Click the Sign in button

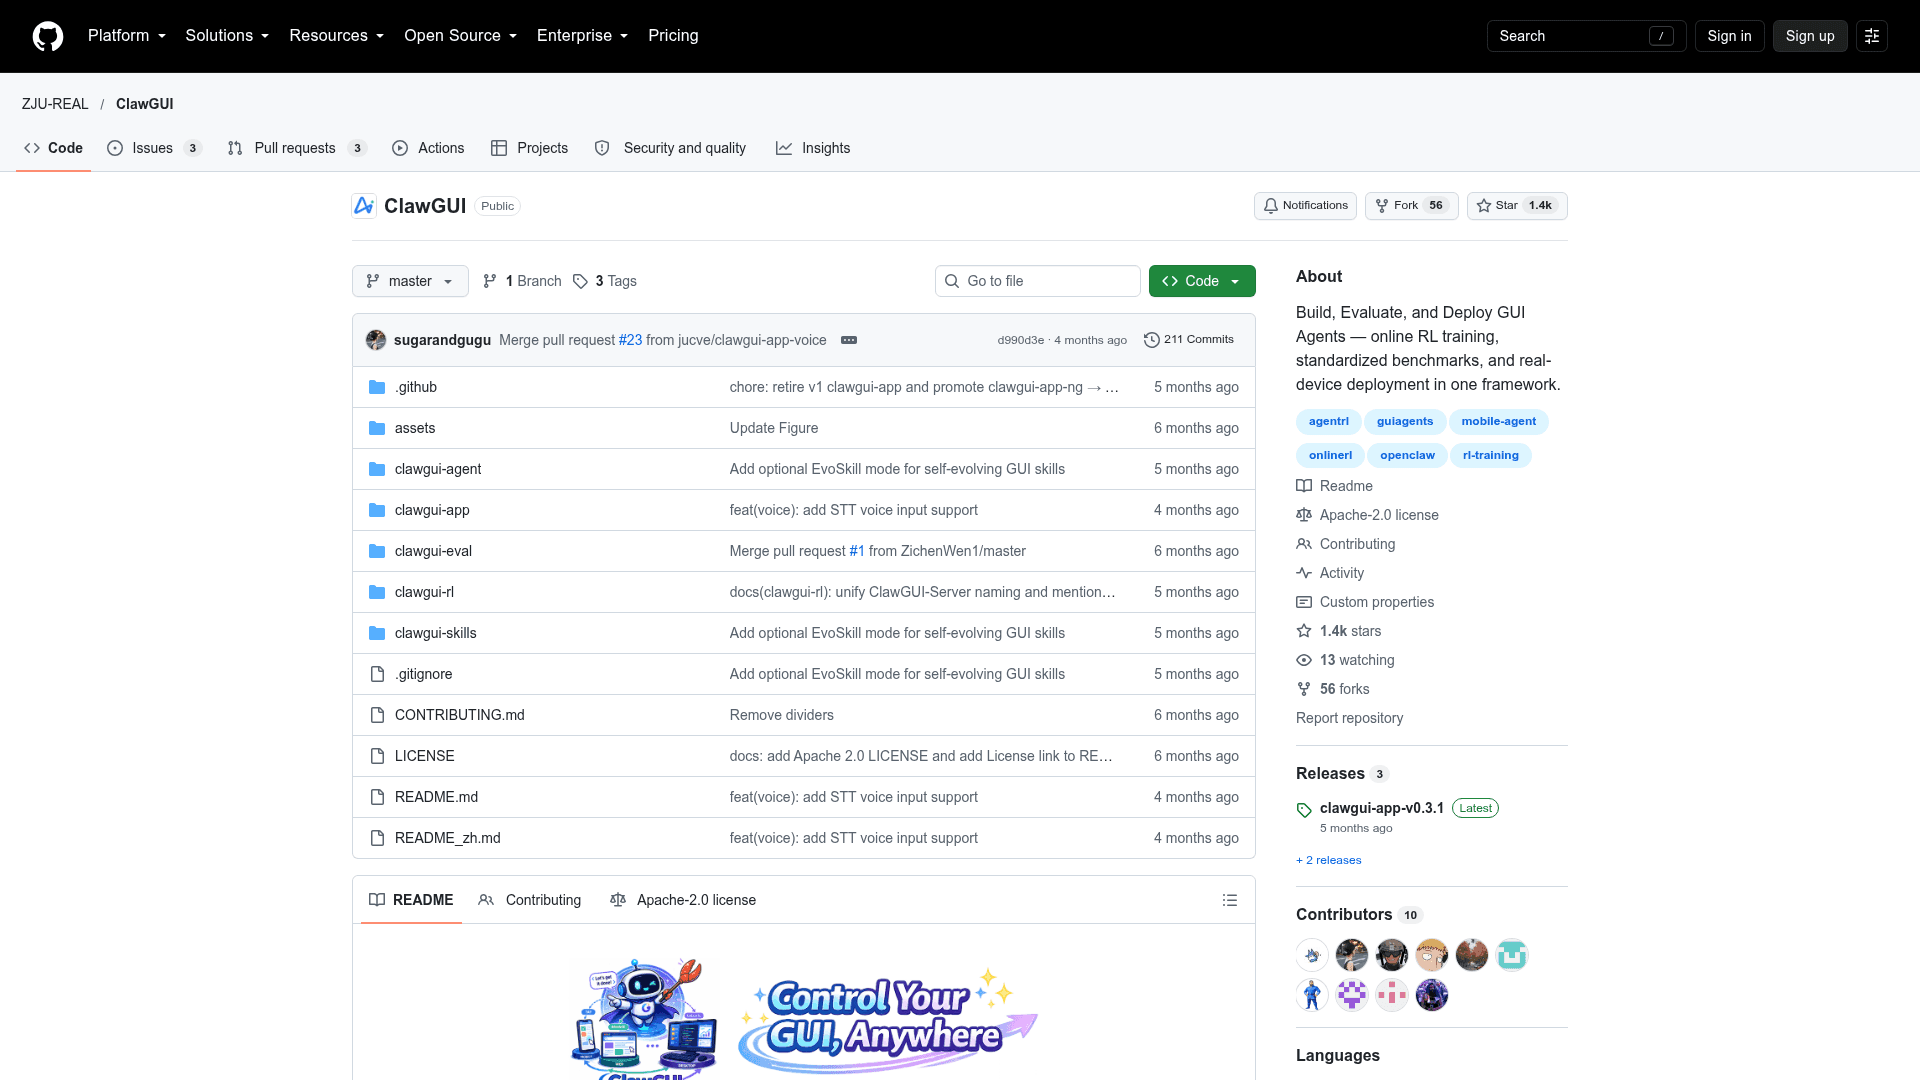(x=1729, y=36)
